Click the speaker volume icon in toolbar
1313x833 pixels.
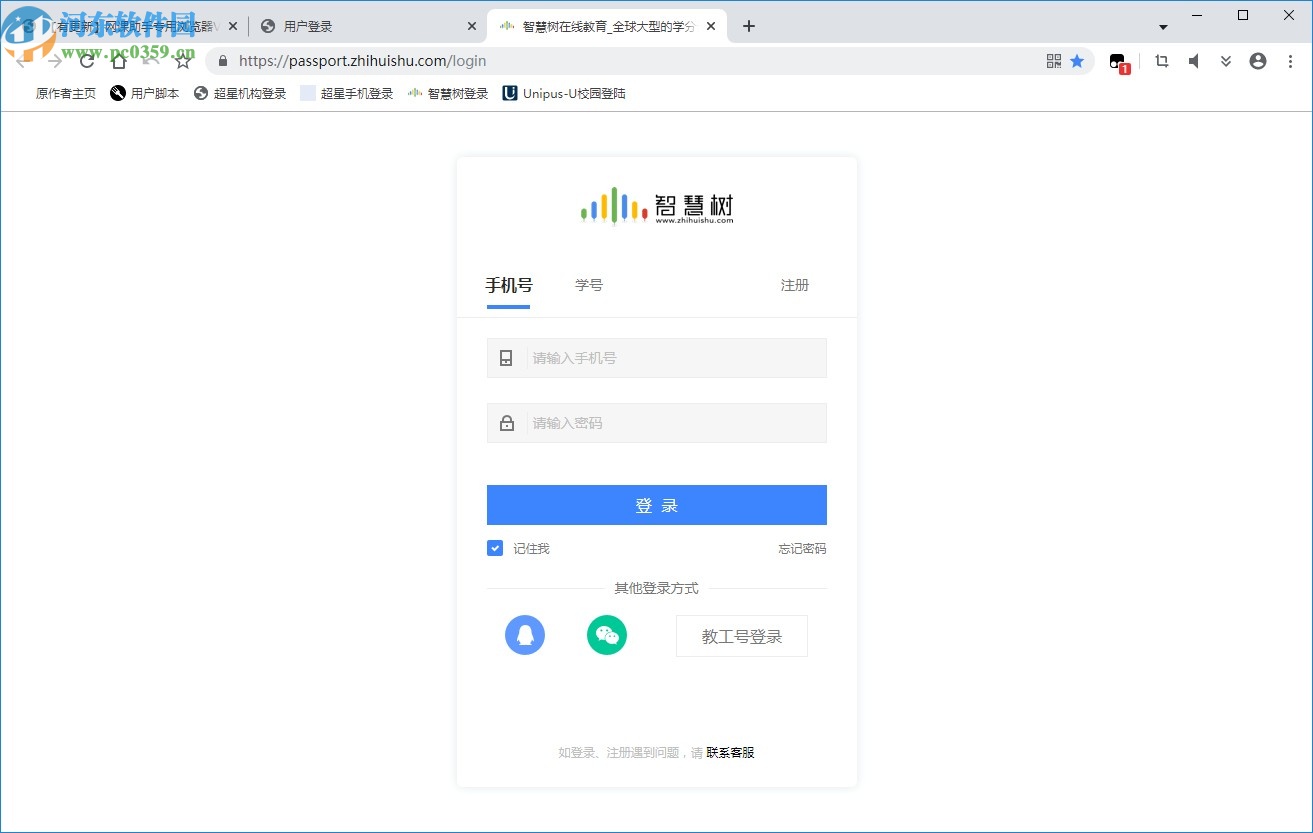click(x=1193, y=61)
